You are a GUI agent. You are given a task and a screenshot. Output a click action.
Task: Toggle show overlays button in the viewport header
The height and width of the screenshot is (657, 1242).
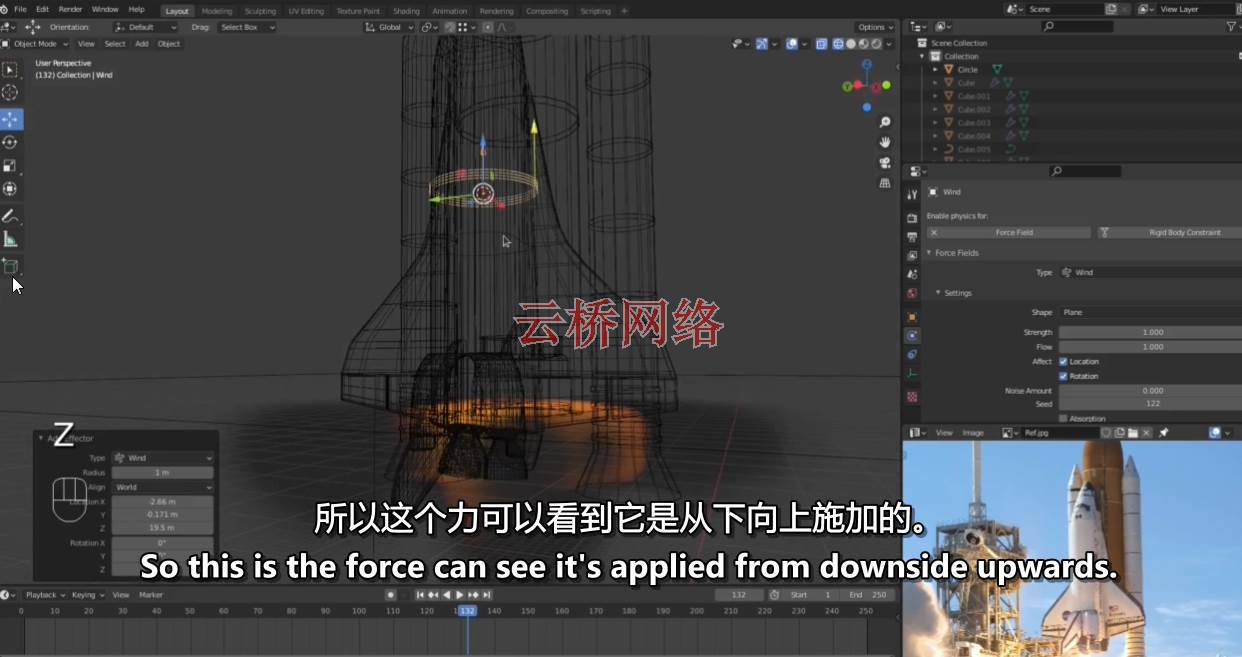point(792,44)
